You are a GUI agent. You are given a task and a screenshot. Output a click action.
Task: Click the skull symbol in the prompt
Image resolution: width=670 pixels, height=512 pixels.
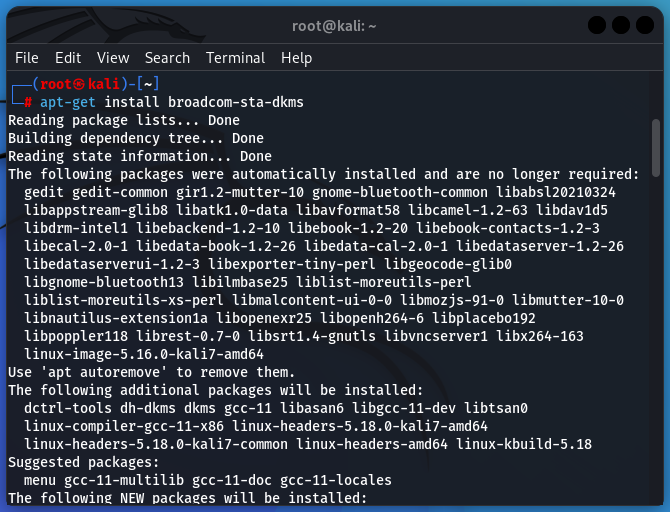click(78, 84)
